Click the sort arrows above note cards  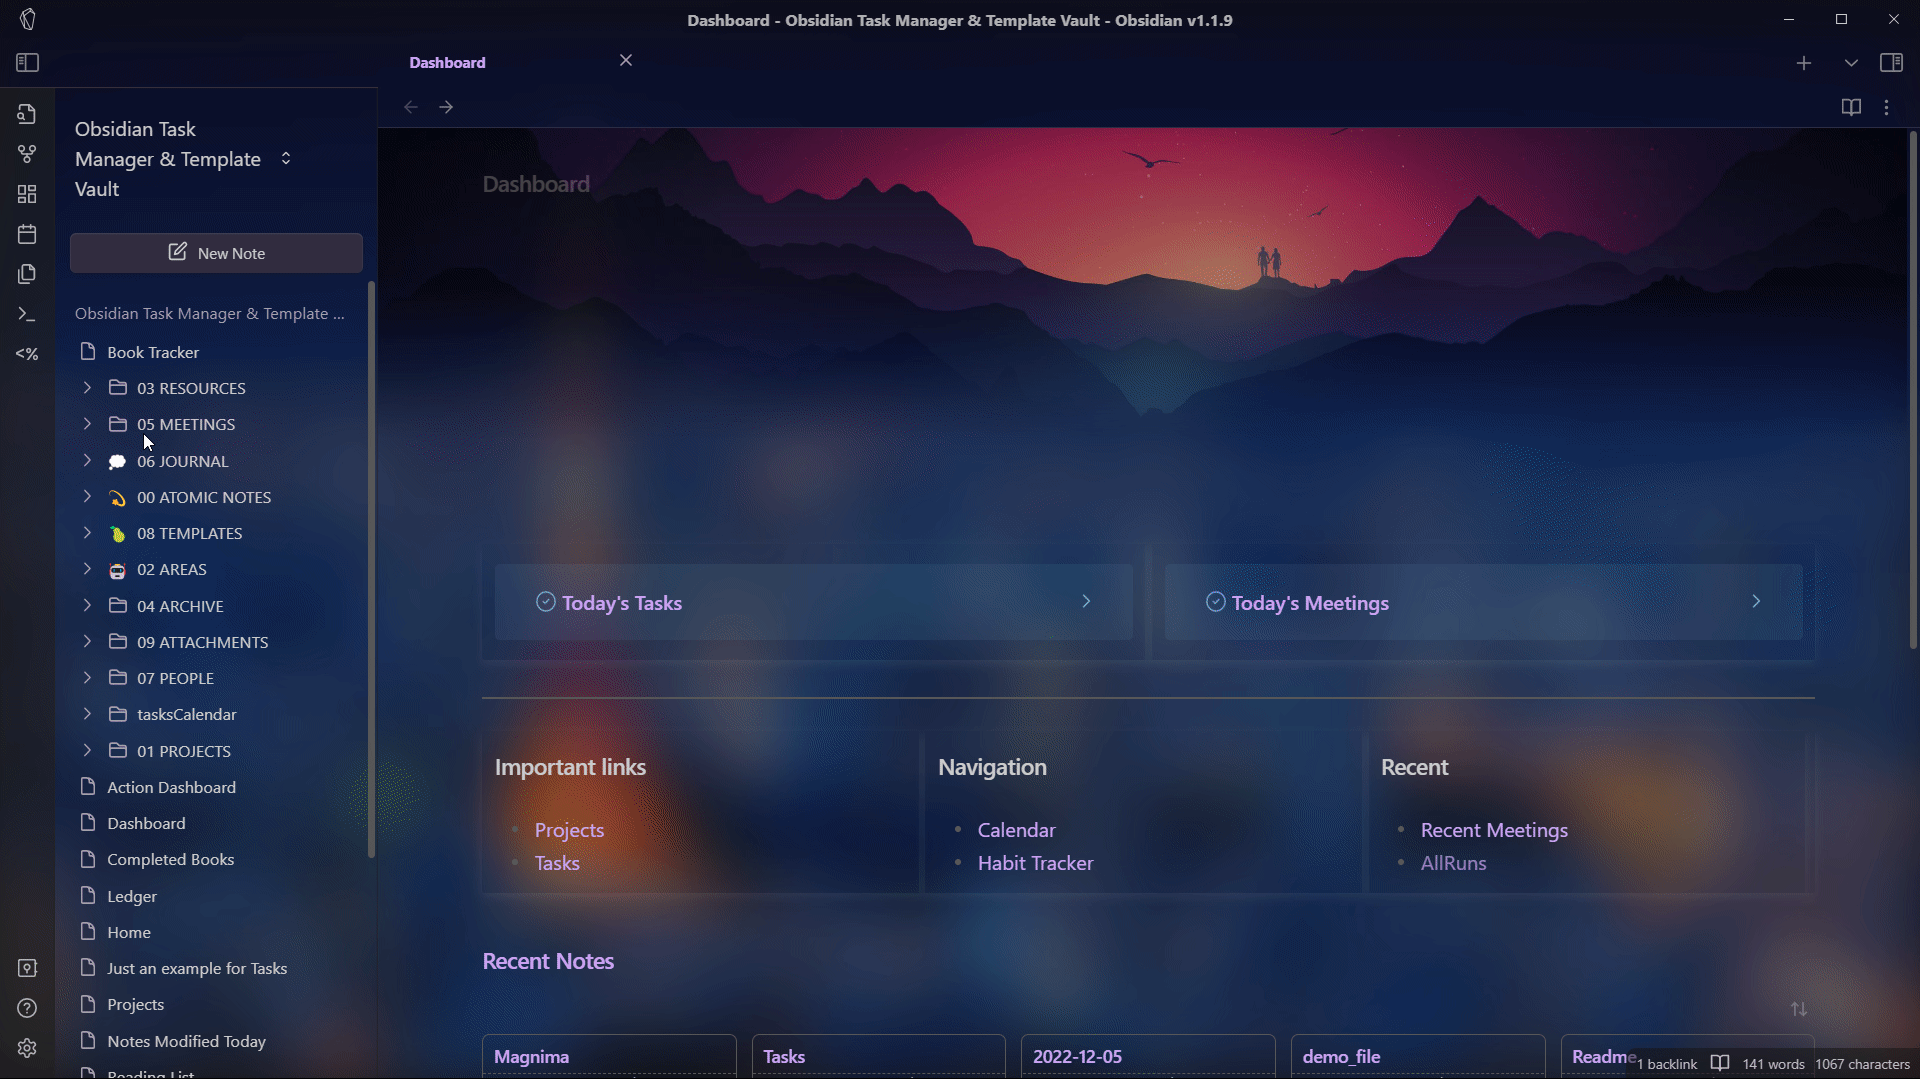click(1799, 1009)
